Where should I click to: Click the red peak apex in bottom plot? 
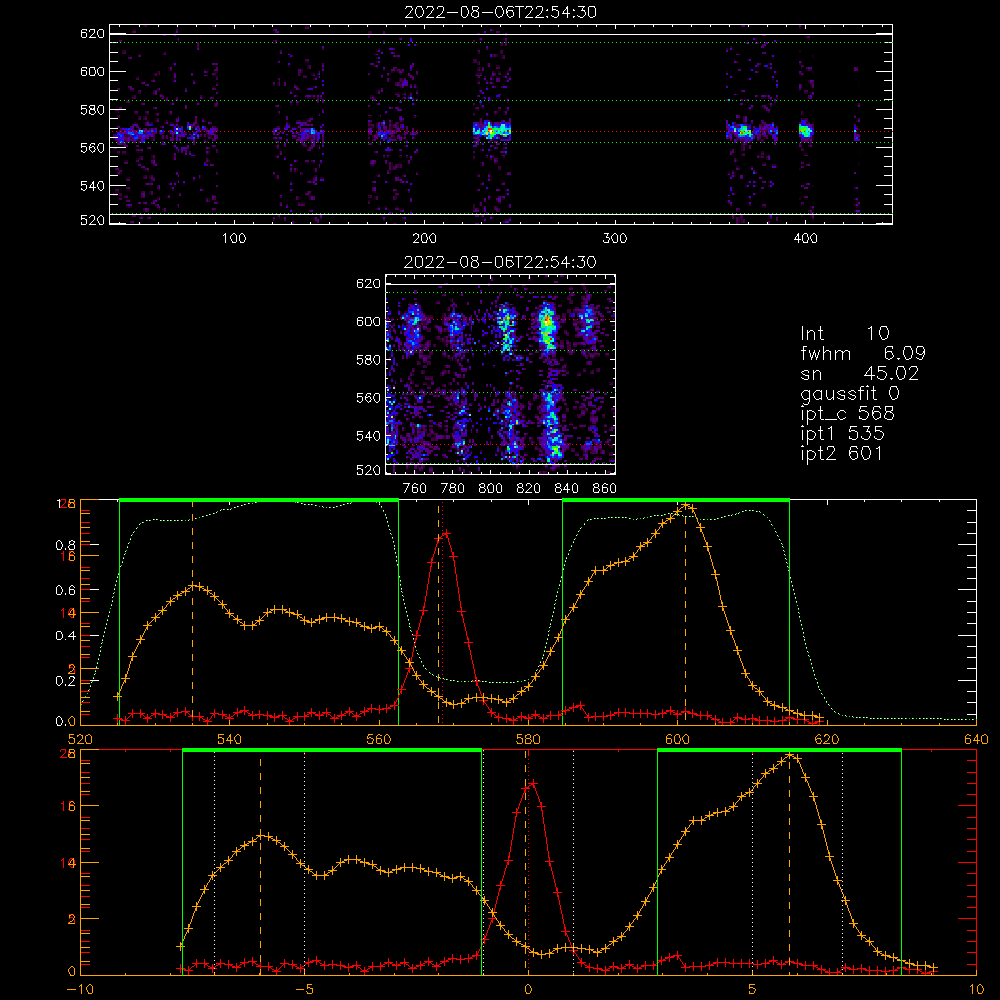pyautogui.click(x=533, y=783)
